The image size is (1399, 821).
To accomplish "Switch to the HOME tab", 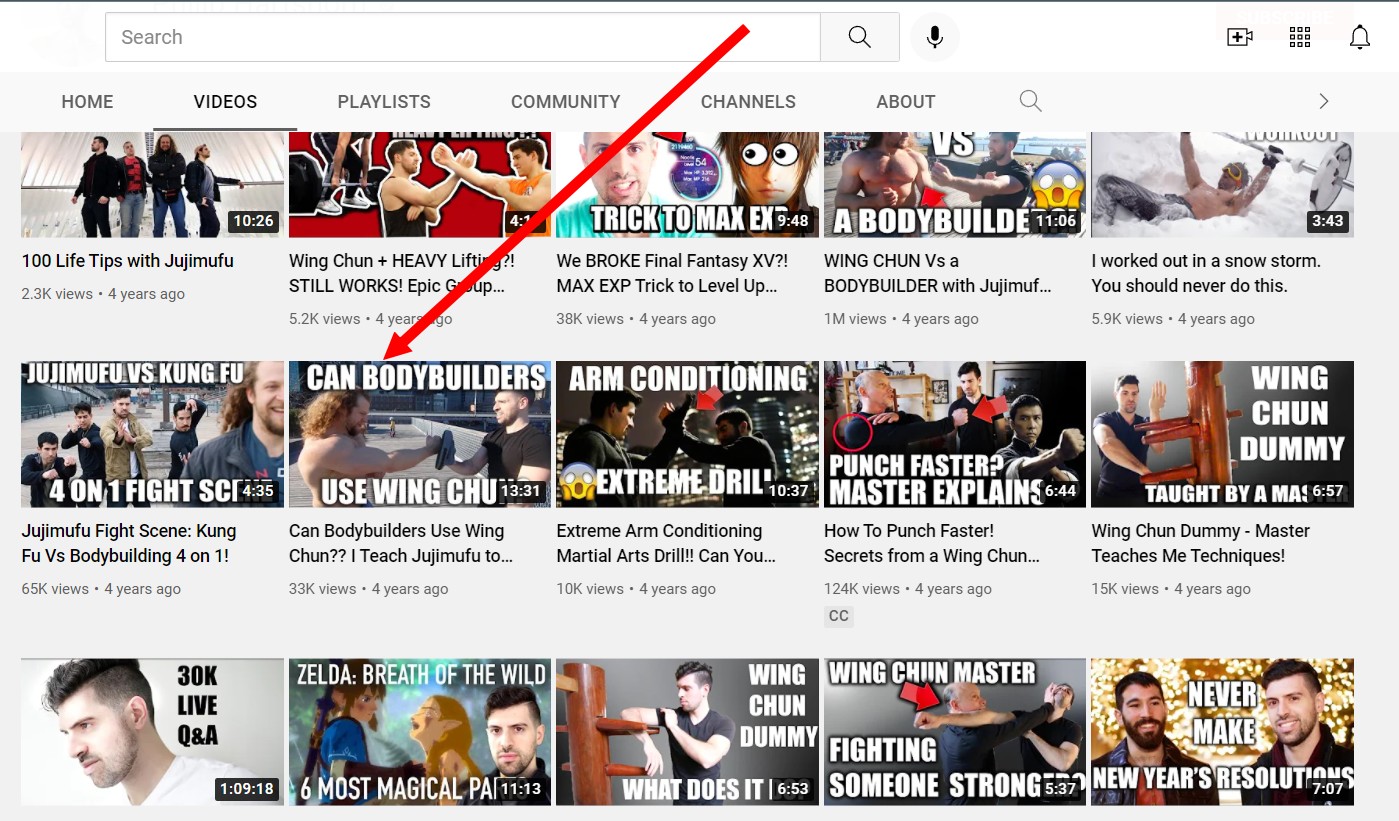I will (x=87, y=102).
